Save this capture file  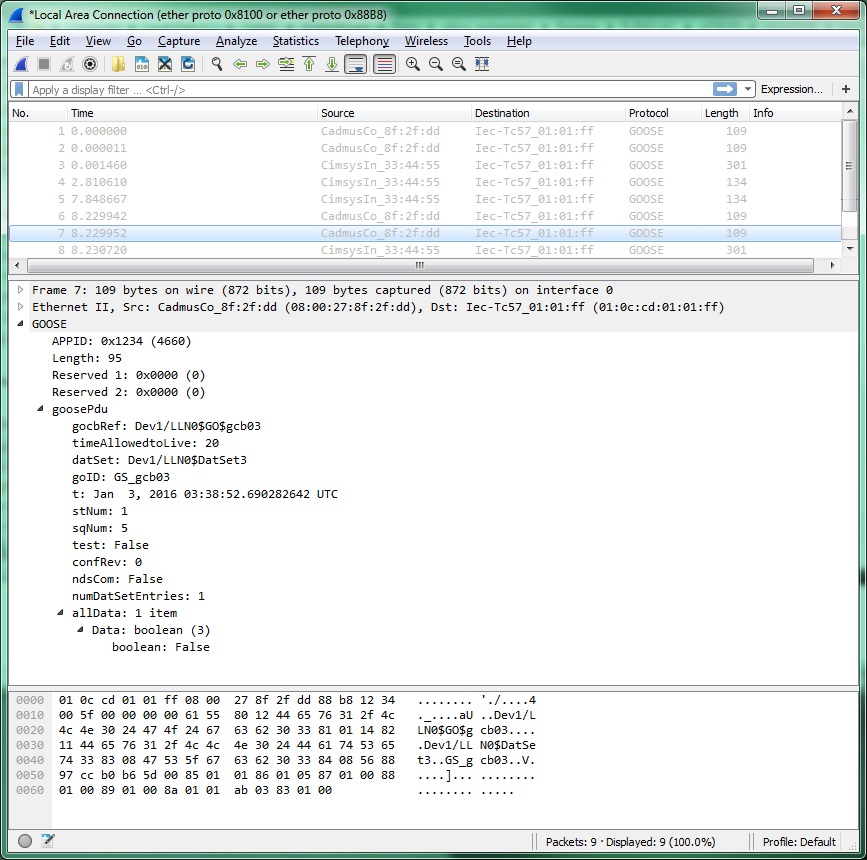(x=142, y=64)
